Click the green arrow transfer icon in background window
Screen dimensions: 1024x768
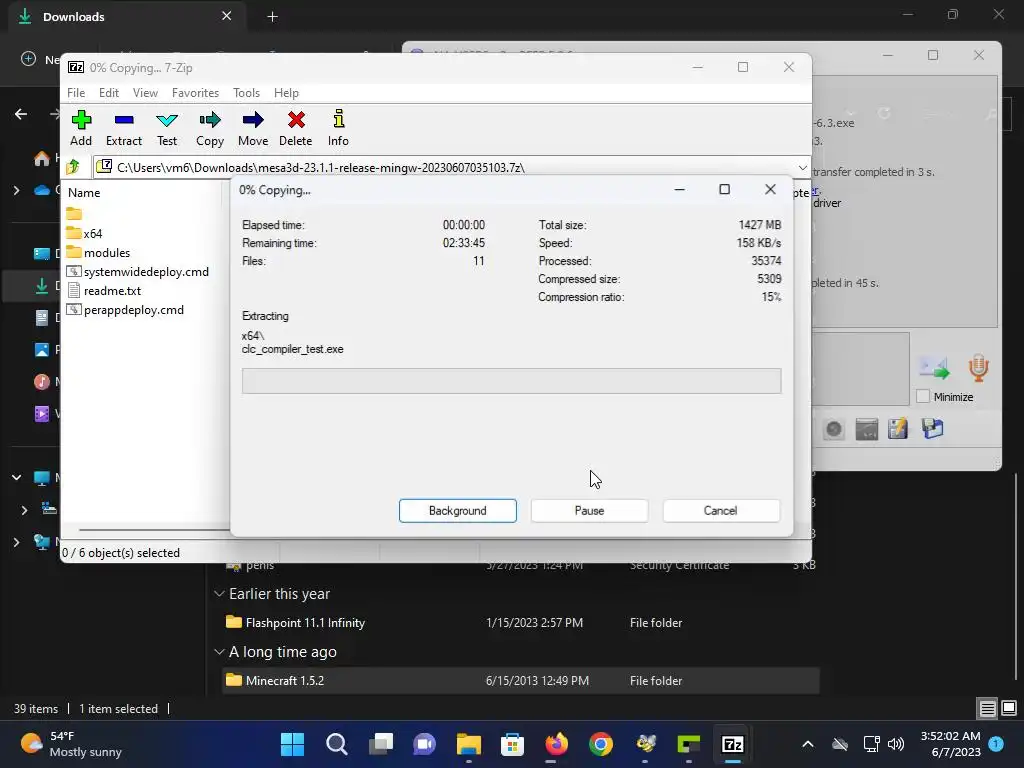coord(934,368)
